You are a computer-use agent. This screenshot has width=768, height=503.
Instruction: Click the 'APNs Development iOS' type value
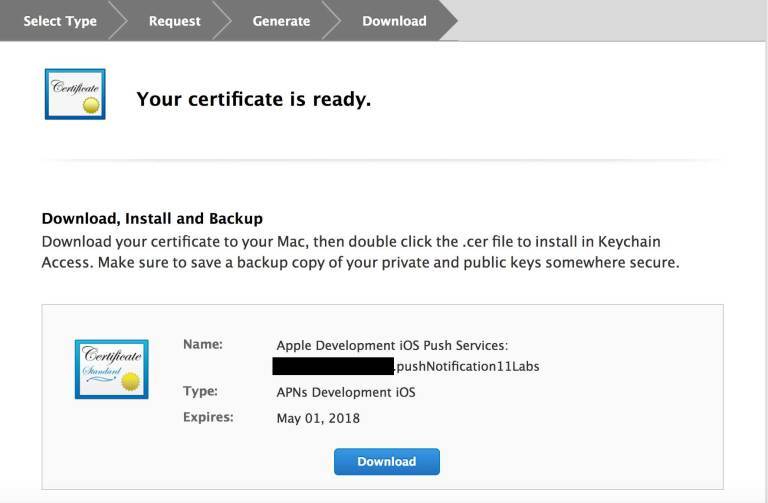coord(345,392)
